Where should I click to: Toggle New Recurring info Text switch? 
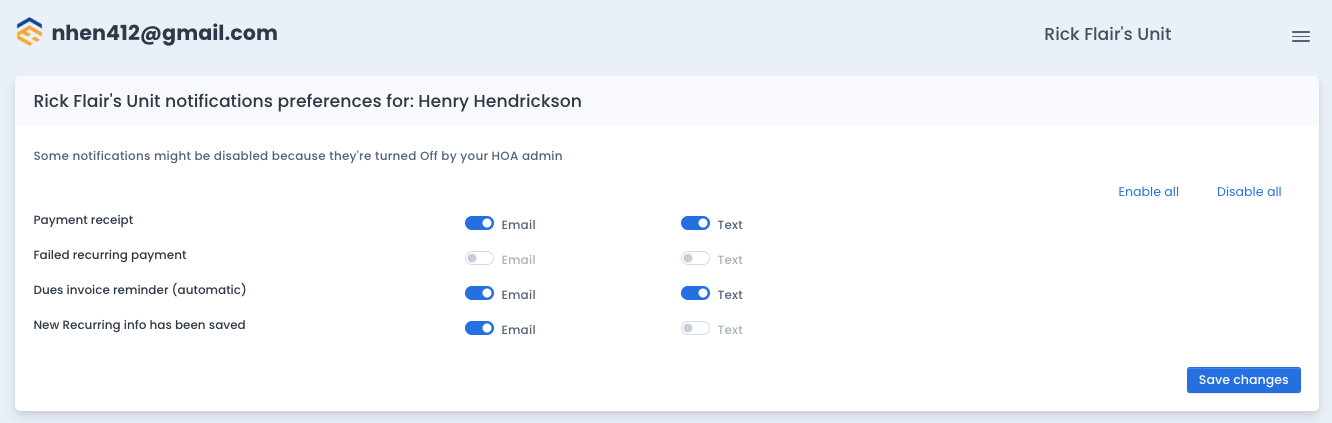[x=696, y=329]
